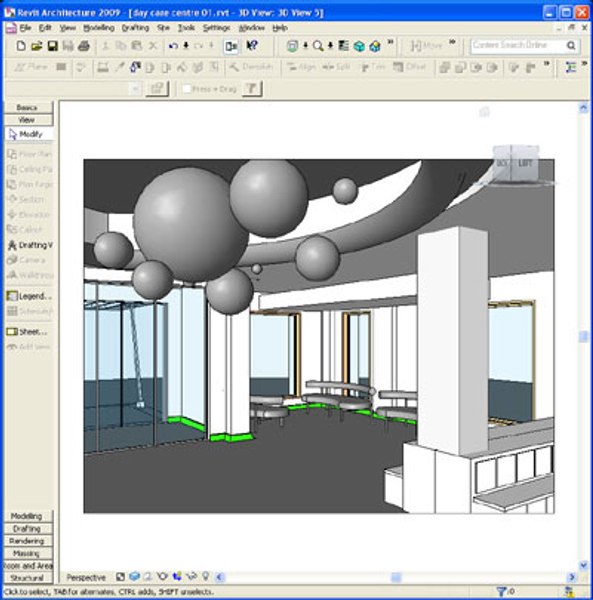This screenshot has height=600, width=593.
Task: Click the element properties button beside type selector
Action: point(157,89)
